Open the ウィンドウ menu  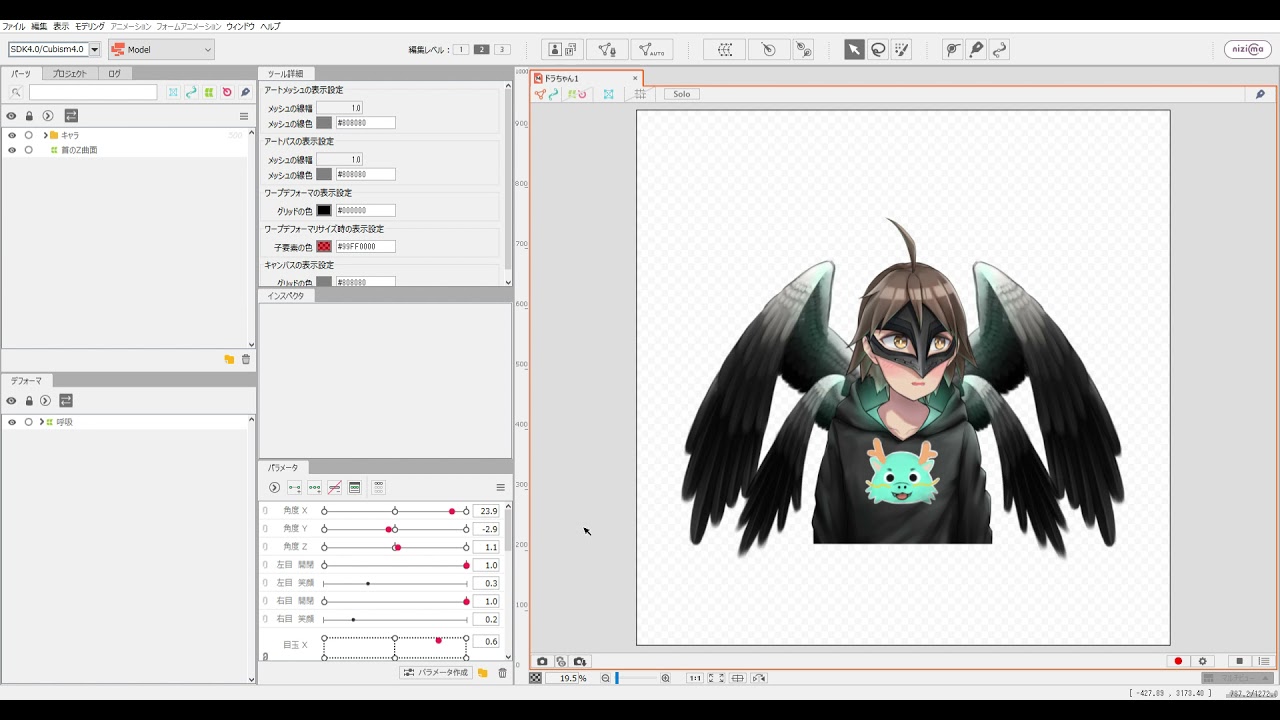240,26
